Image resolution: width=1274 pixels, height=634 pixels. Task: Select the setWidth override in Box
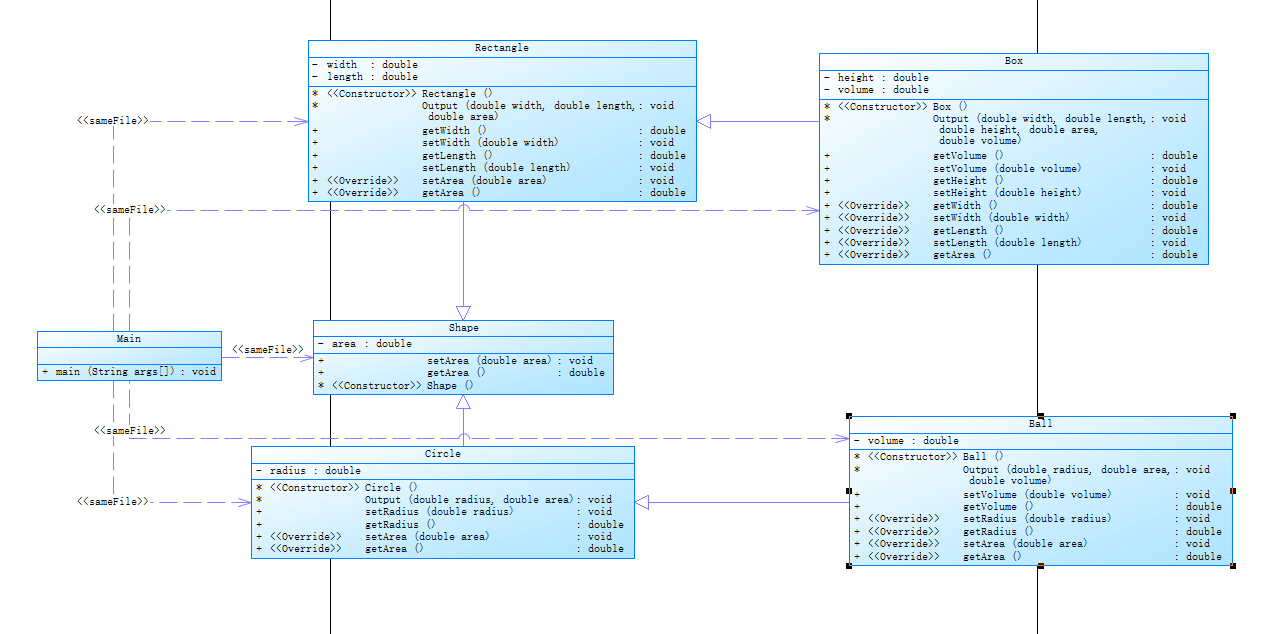coord(1005,218)
